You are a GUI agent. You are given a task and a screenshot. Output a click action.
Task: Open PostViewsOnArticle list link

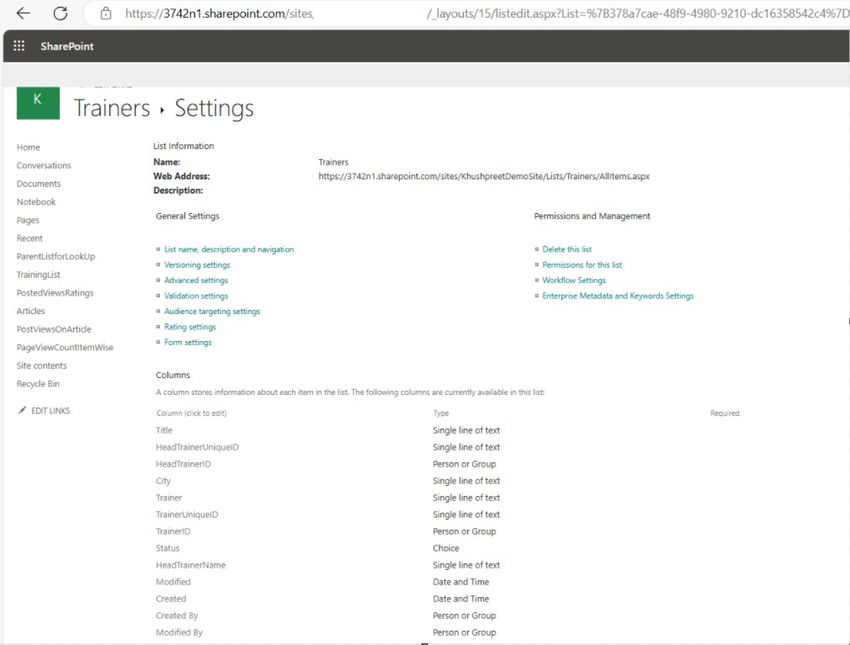click(54, 329)
